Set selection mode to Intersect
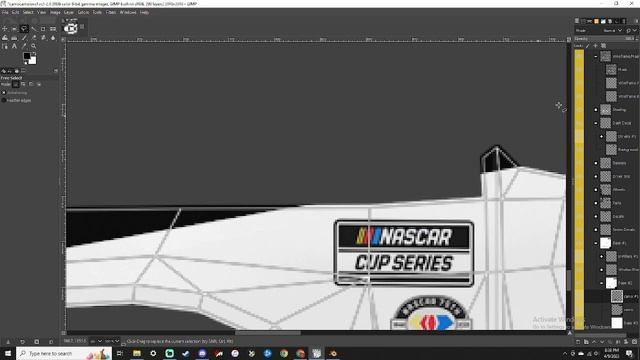Image resolution: width=640 pixels, height=360 pixels. (39, 84)
